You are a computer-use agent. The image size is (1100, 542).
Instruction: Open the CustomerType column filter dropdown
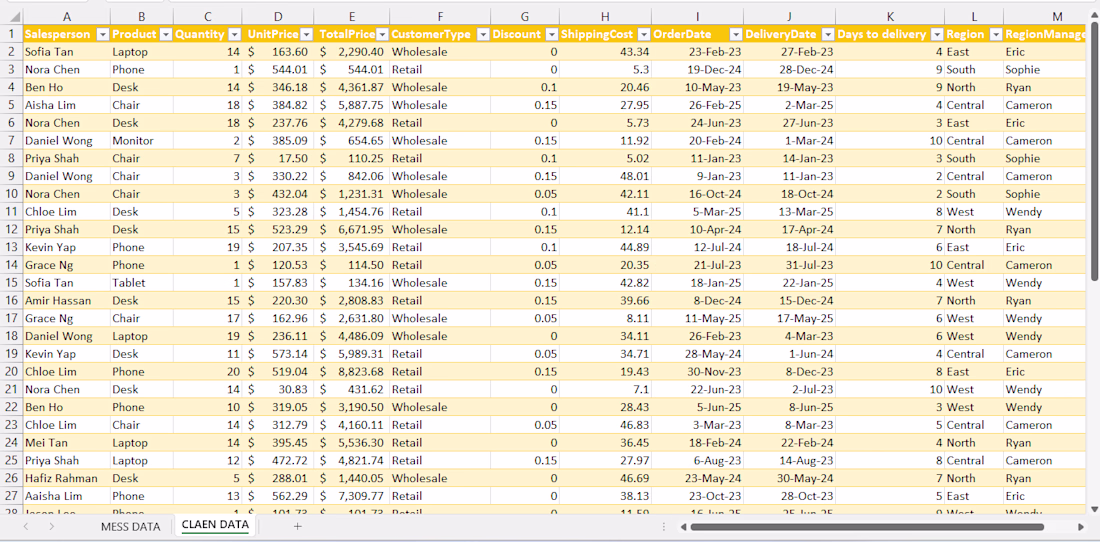coord(483,34)
